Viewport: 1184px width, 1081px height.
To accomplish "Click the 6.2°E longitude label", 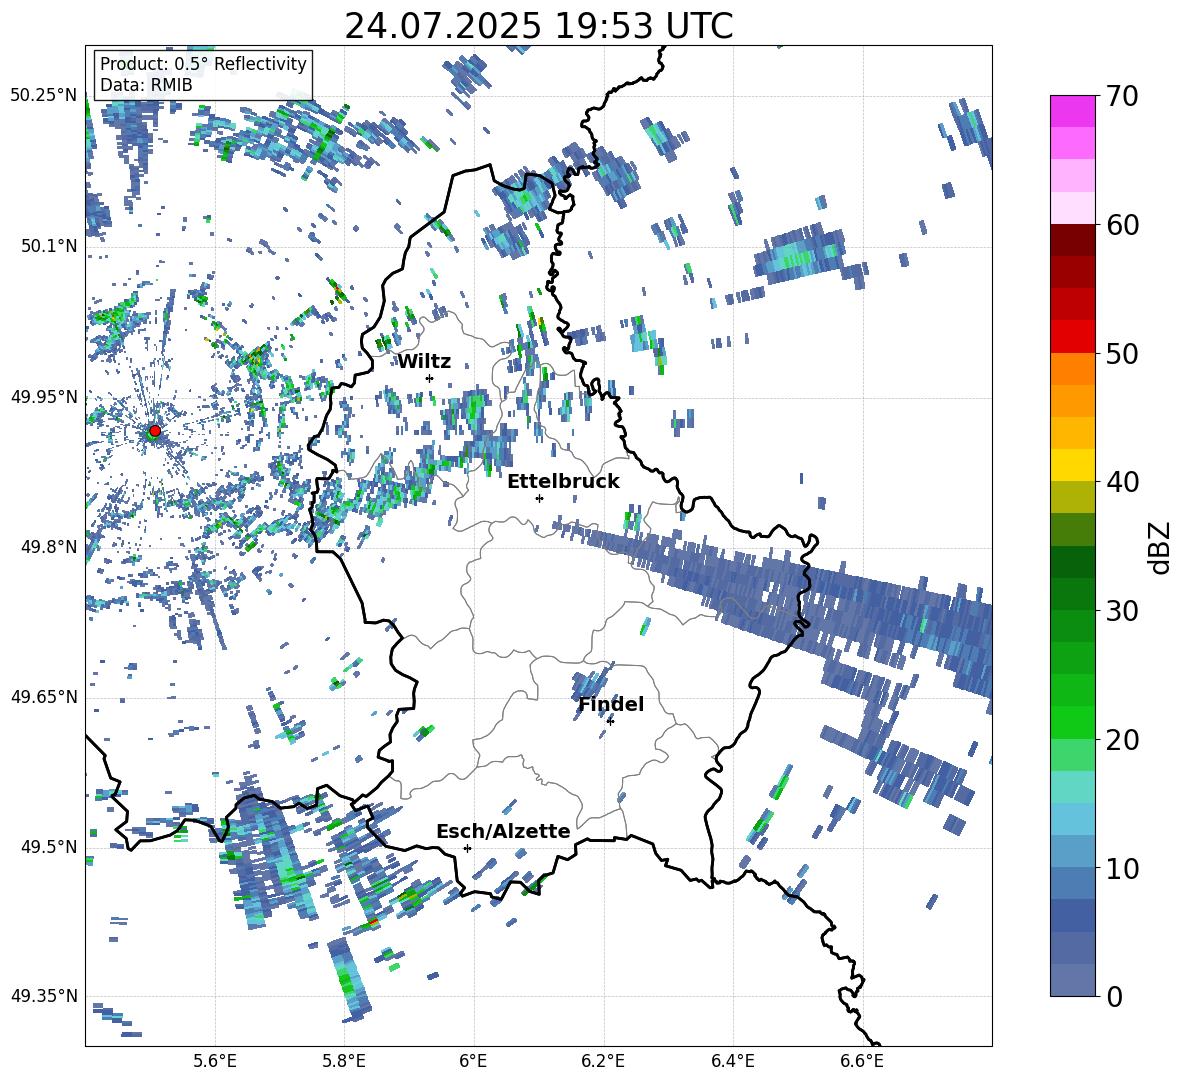I will [x=603, y=1061].
